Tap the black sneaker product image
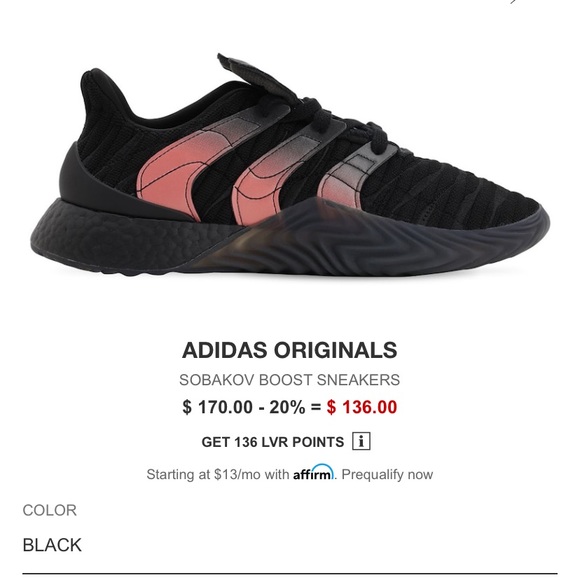580x580 pixels. pyautogui.click(x=290, y=165)
